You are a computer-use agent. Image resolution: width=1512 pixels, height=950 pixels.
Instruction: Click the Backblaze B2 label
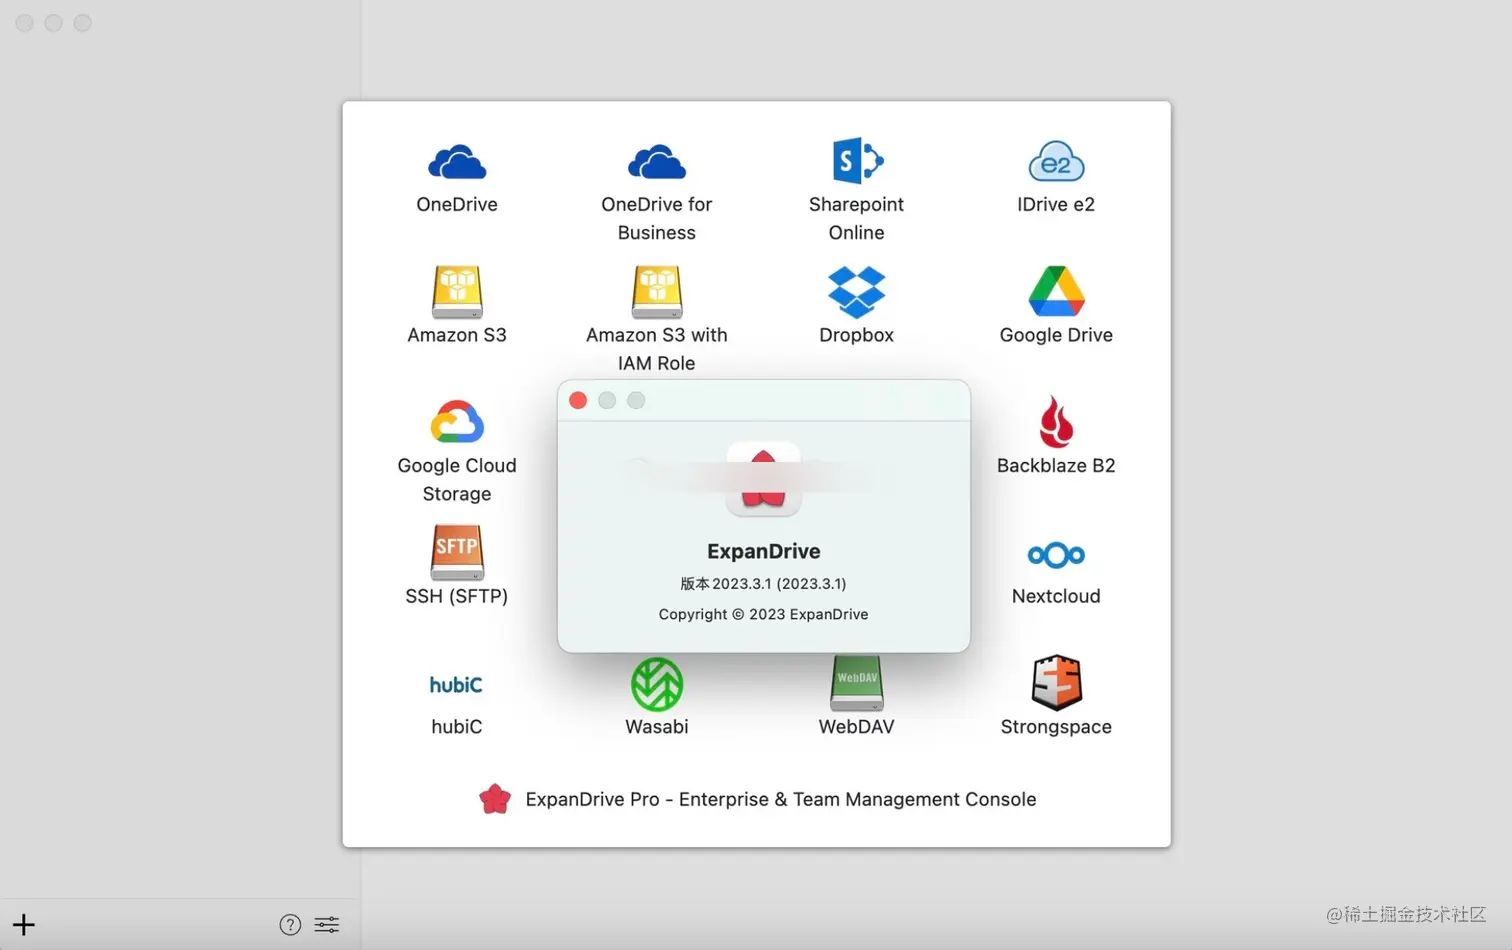coord(1056,465)
